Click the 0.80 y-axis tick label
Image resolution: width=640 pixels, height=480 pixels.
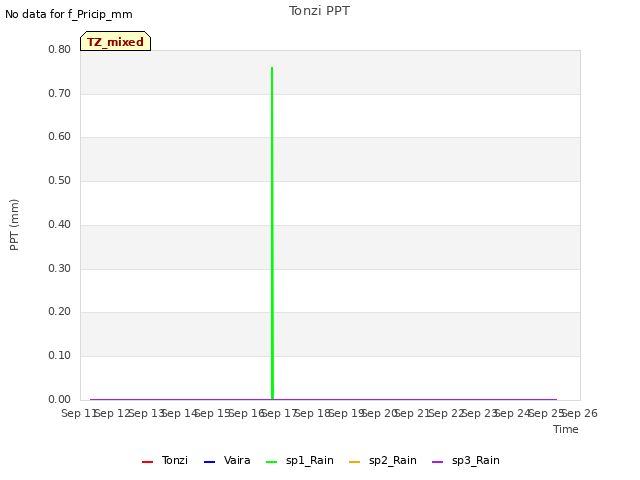(x=60, y=49)
